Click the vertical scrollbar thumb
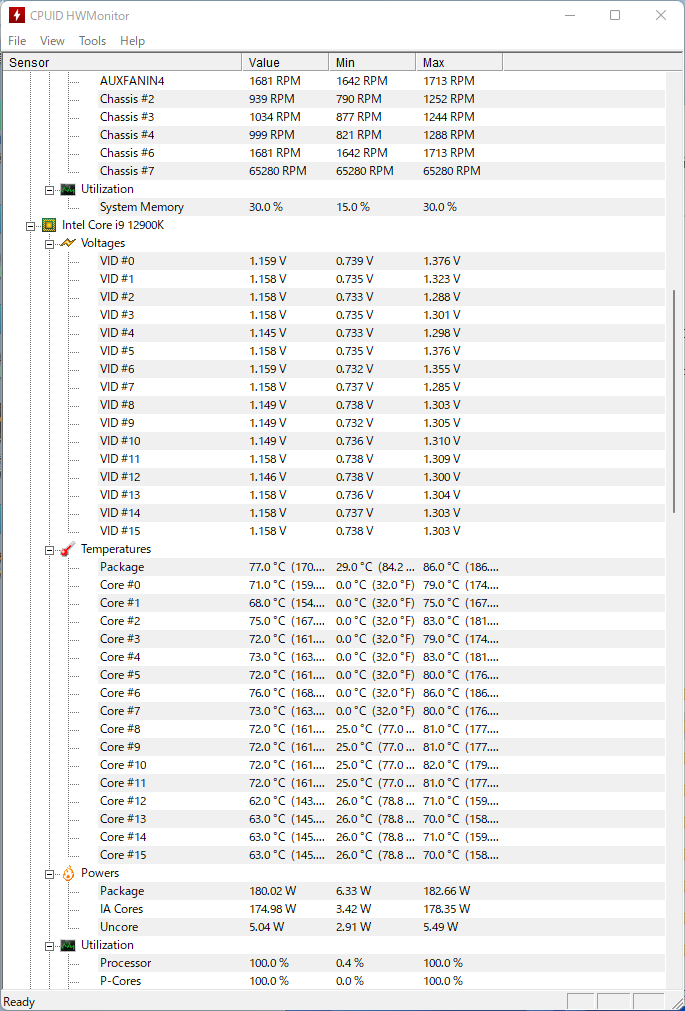The image size is (685, 1011). (675, 401)
